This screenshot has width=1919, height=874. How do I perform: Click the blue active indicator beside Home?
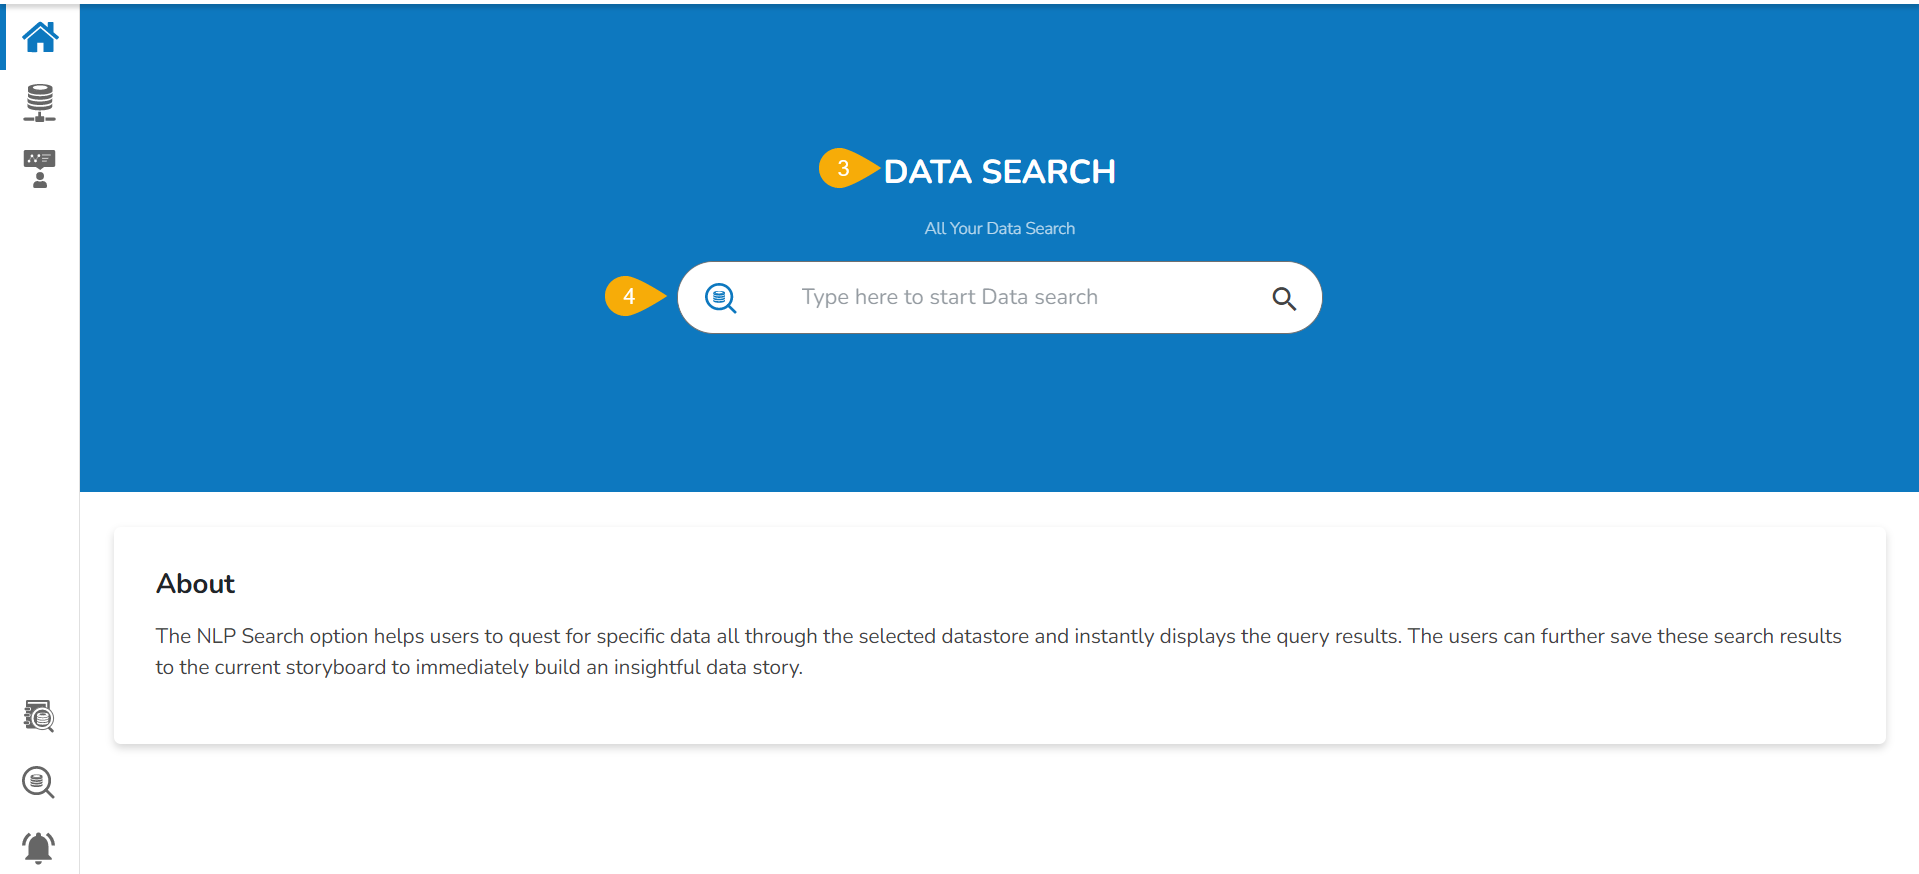click(3, 37)
